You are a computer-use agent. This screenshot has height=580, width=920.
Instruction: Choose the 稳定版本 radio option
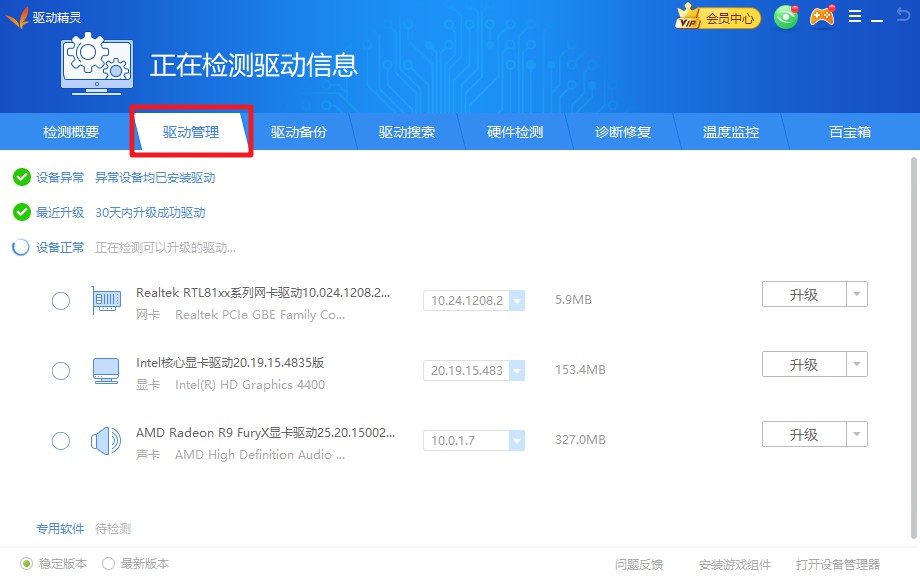(26, 564)
